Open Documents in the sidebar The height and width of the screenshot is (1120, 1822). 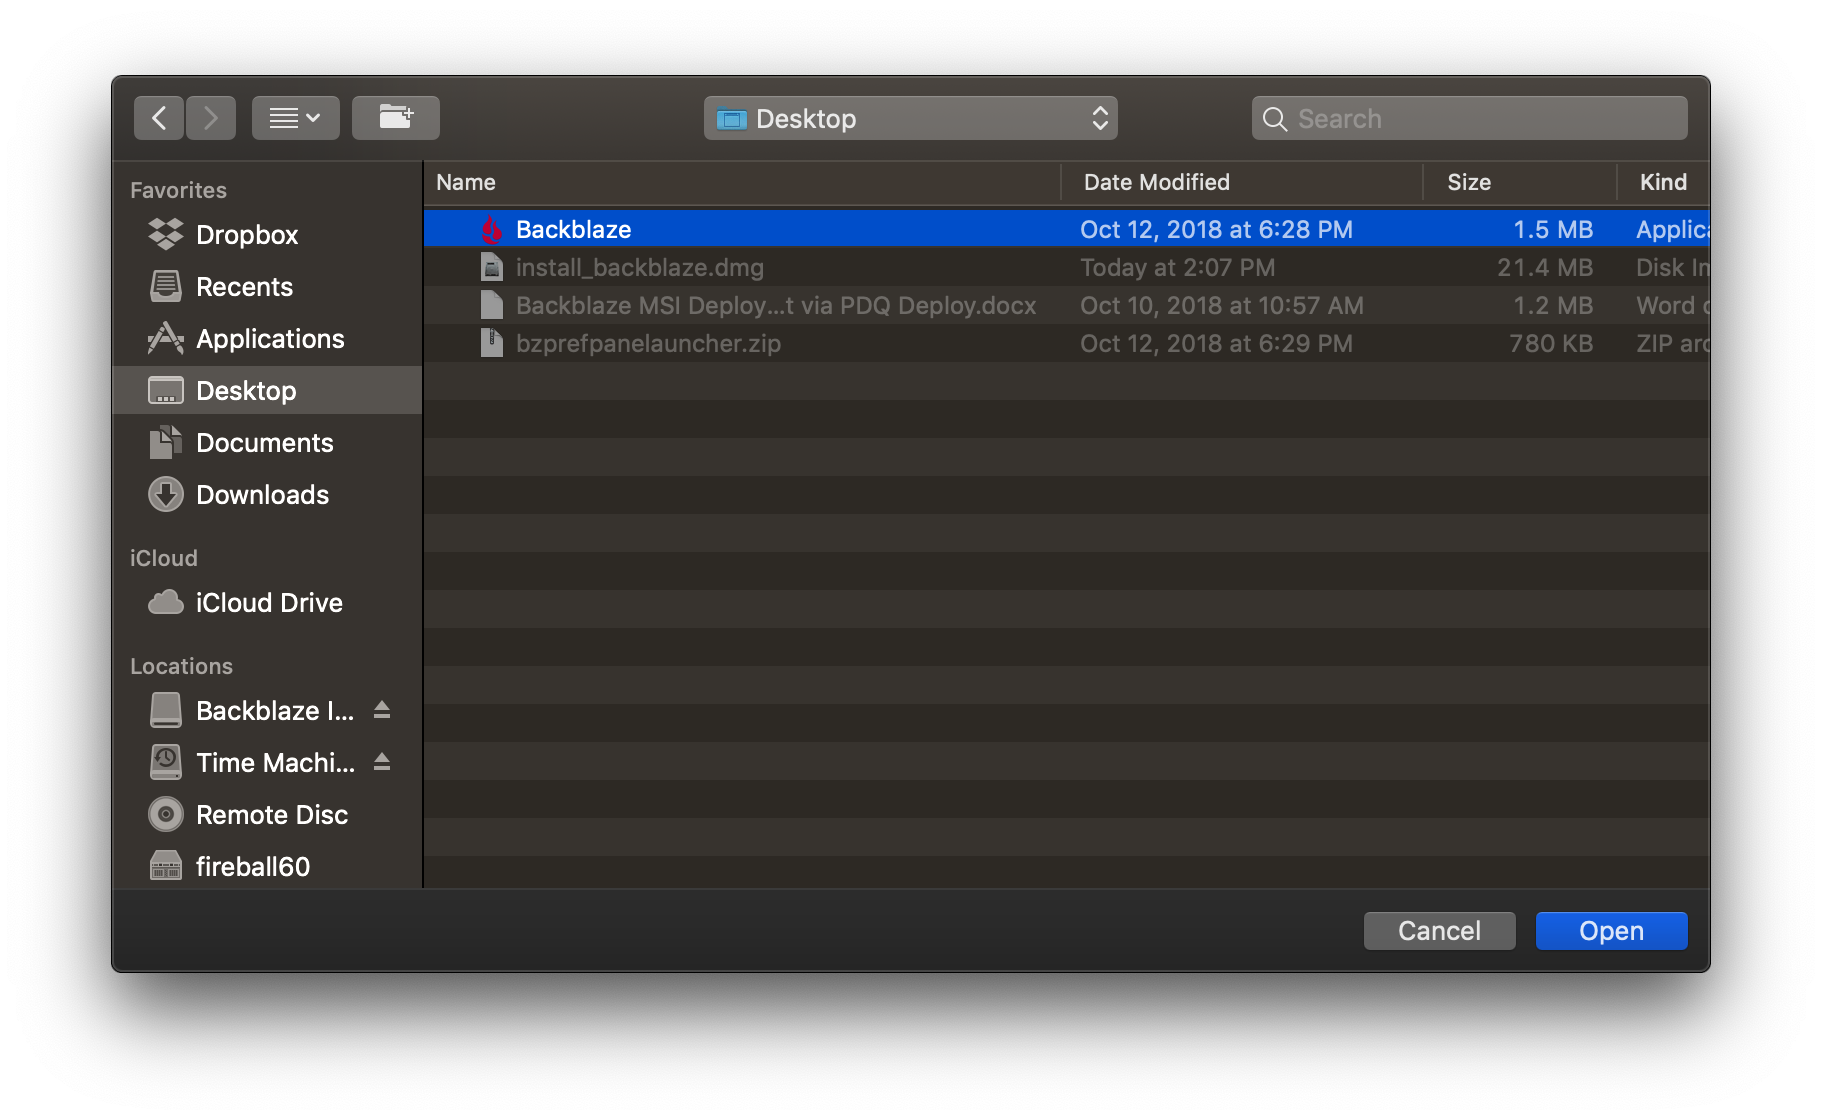coord(268,442)
